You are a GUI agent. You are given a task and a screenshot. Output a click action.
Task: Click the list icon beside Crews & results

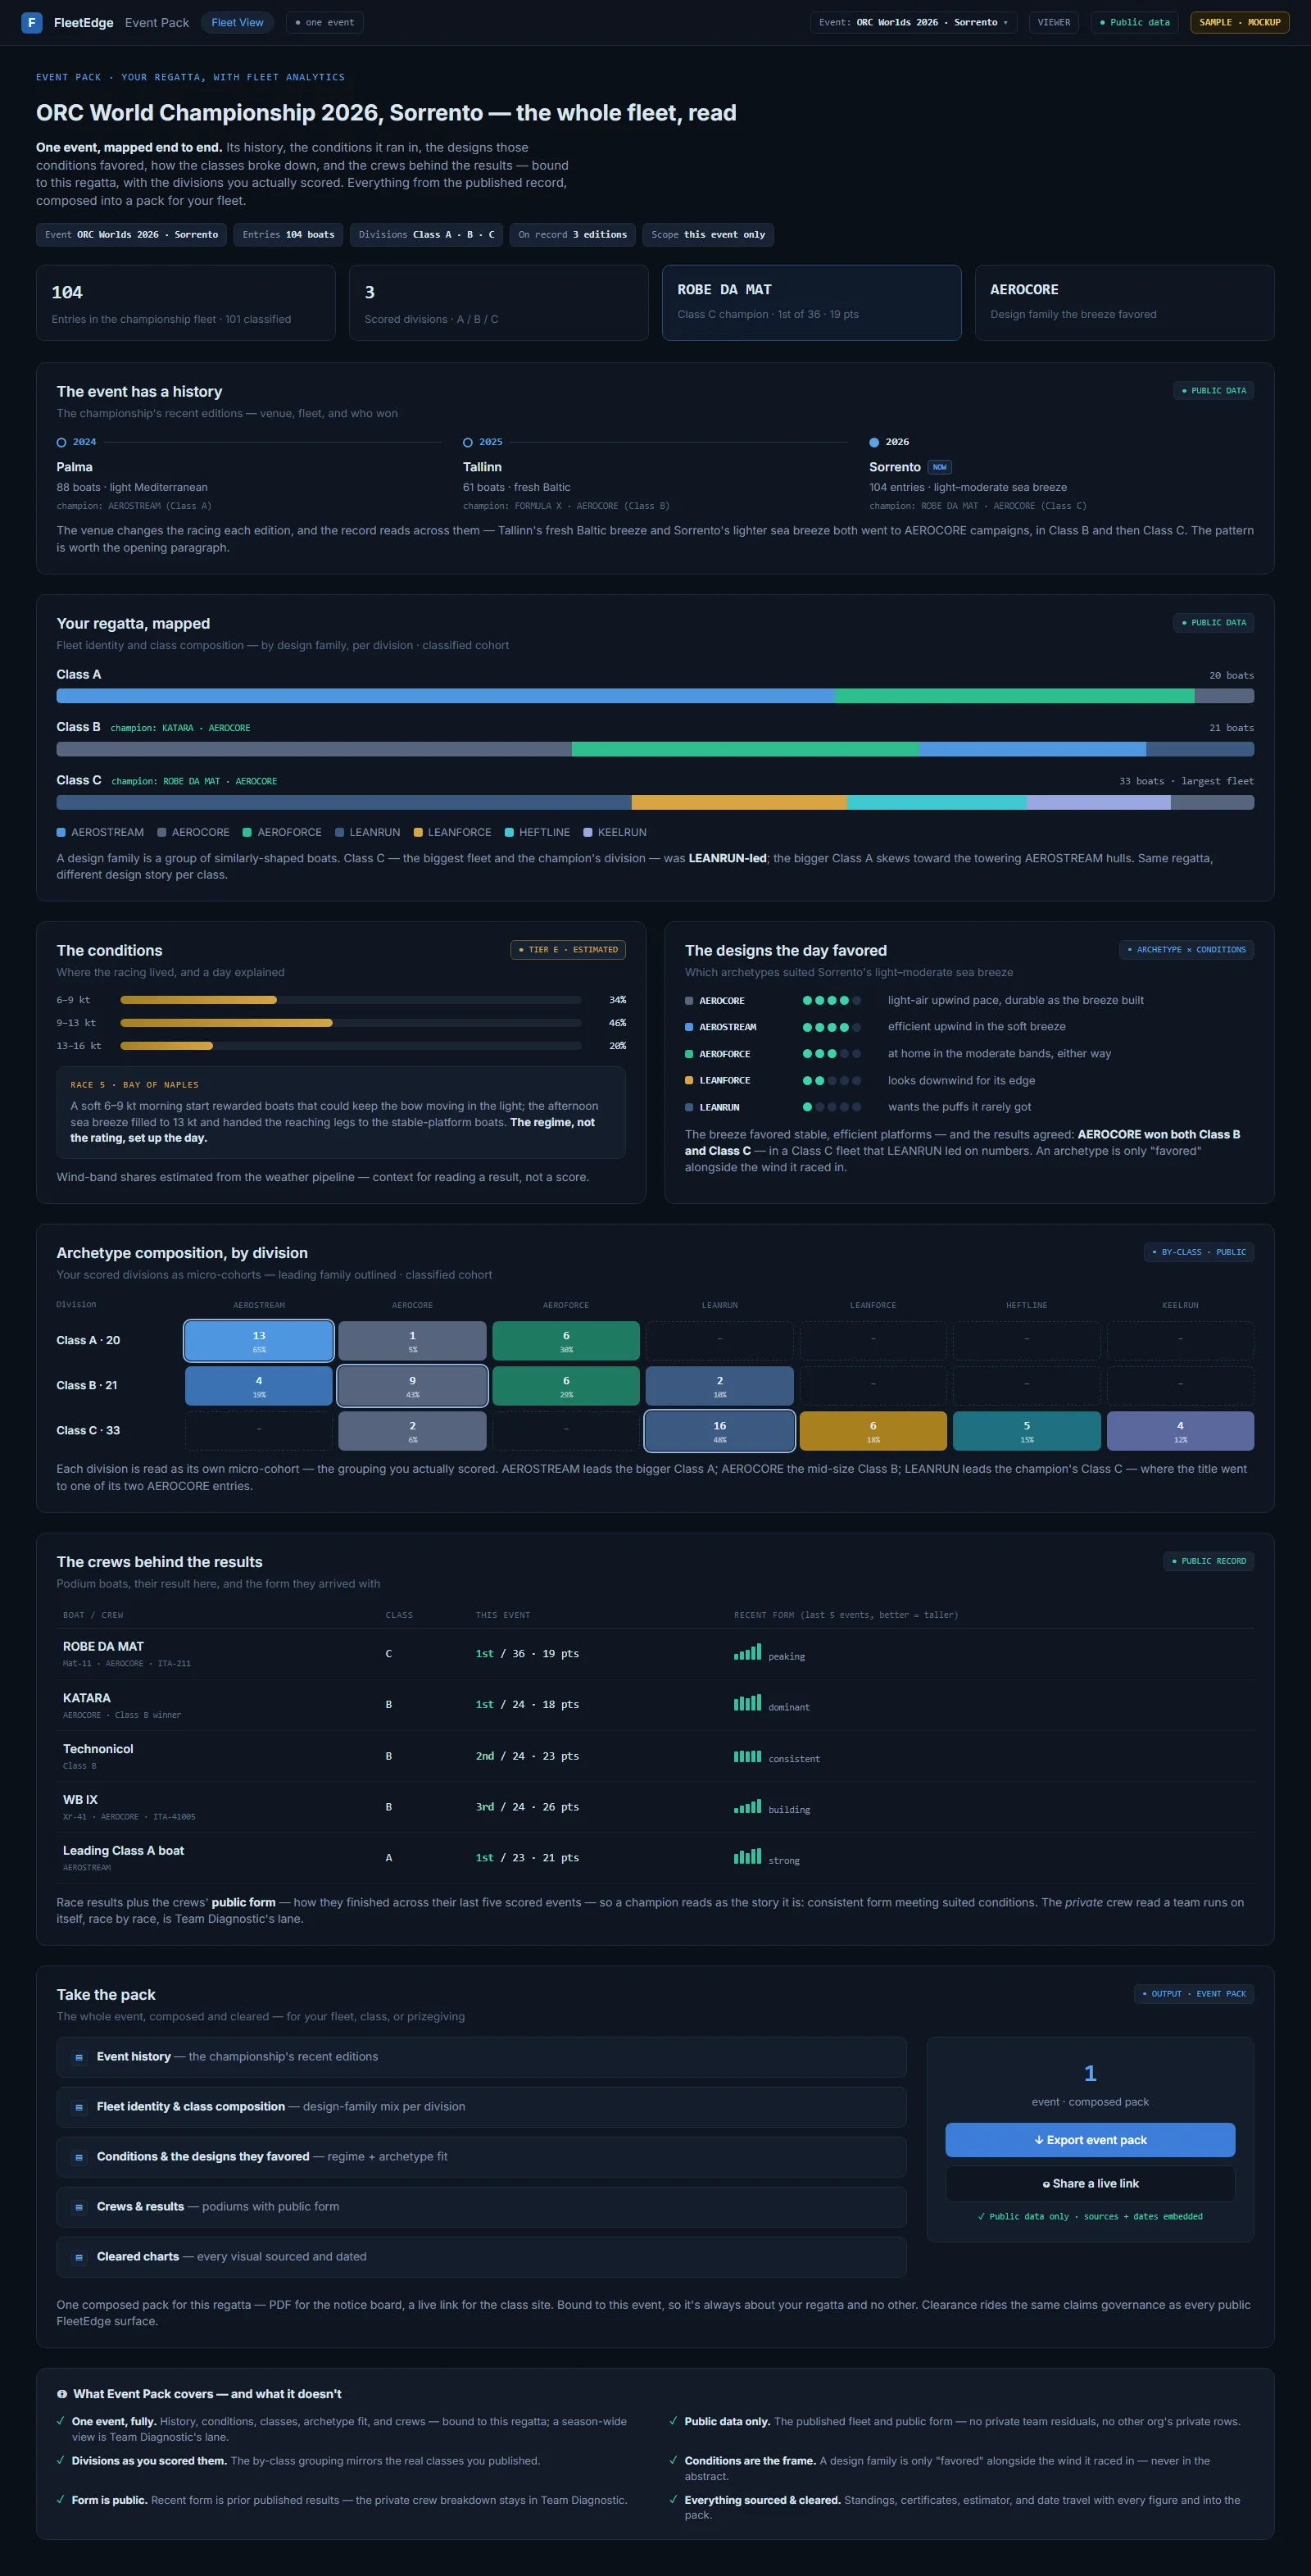click(x=79, y=2207)
